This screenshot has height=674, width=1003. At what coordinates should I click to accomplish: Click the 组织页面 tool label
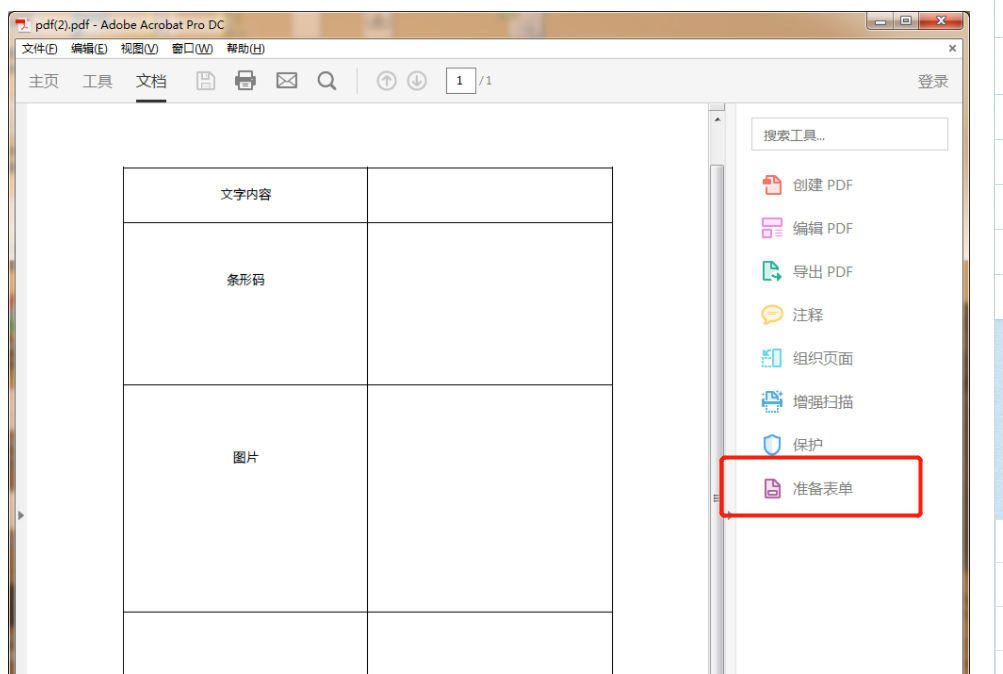[823, 359]
